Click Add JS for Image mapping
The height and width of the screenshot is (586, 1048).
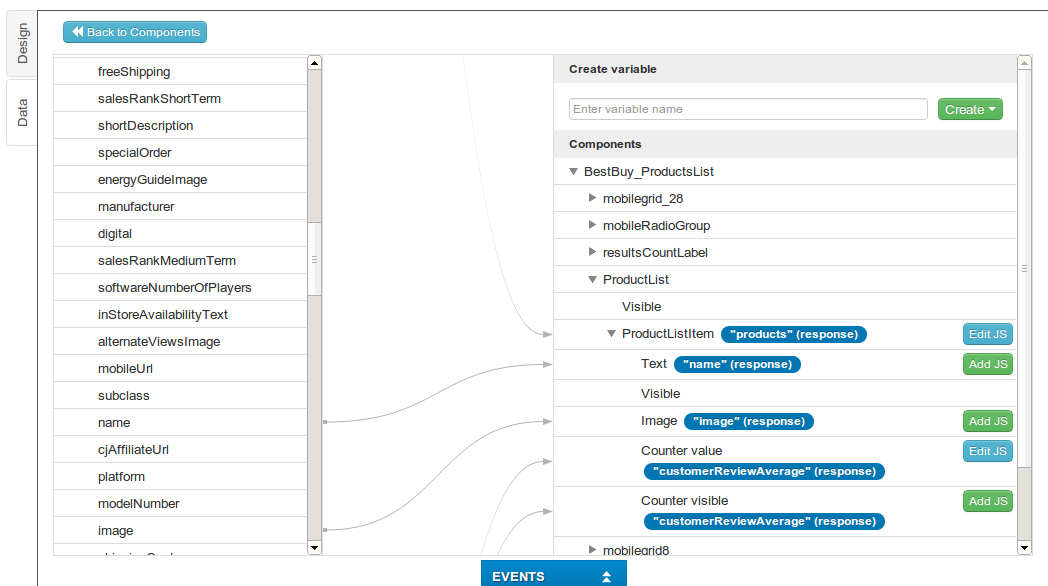coord(988,421)
